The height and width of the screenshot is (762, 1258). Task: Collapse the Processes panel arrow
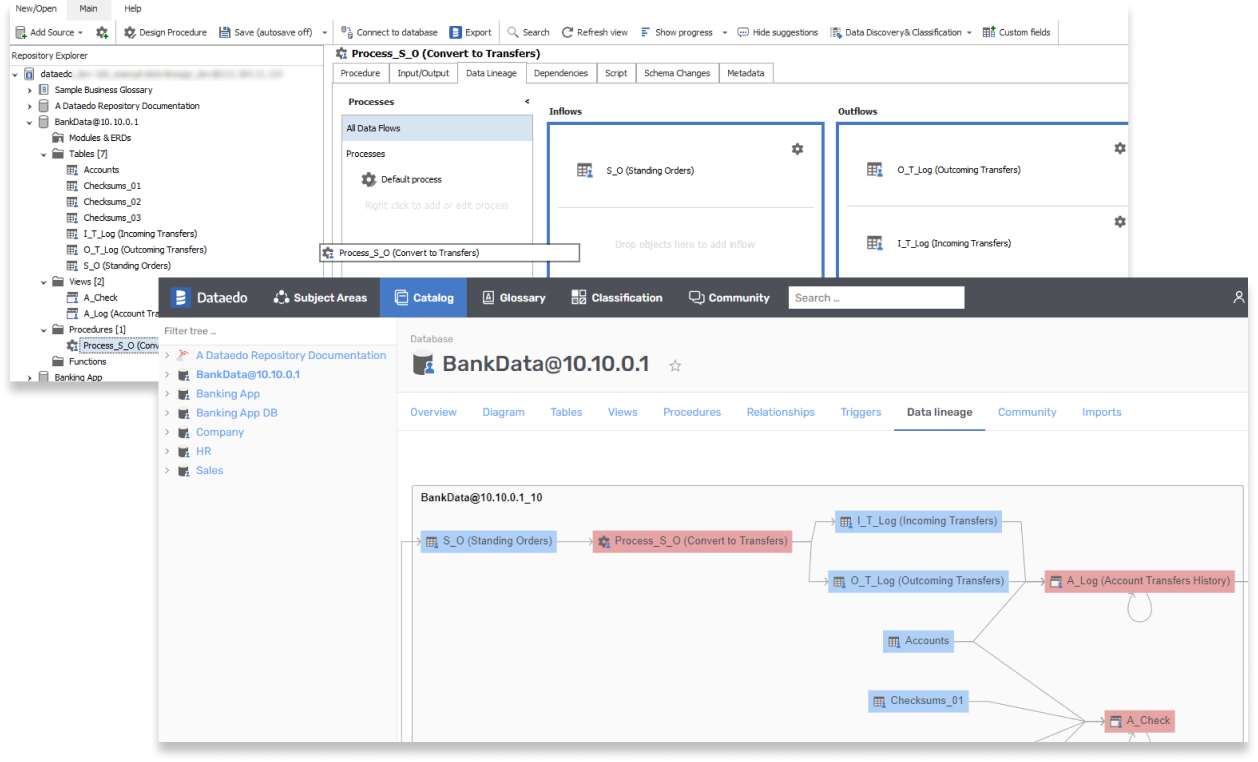pyautogui.click(x=527, y=101)
